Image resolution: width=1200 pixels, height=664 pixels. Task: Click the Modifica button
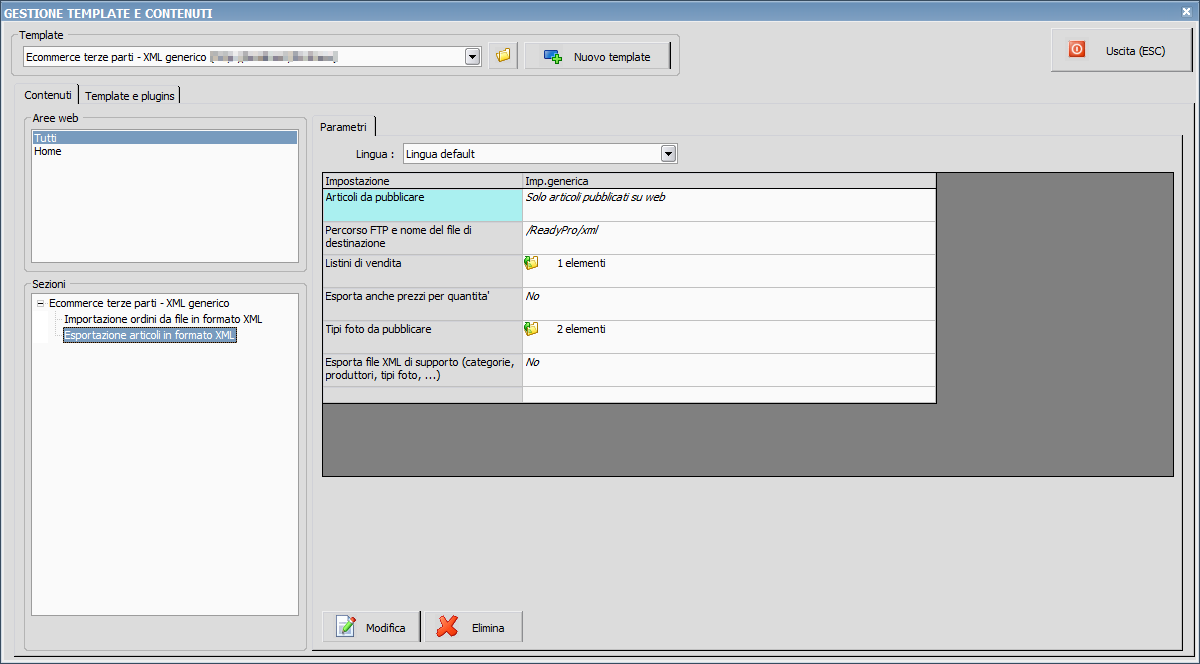[x=371, y=627]
